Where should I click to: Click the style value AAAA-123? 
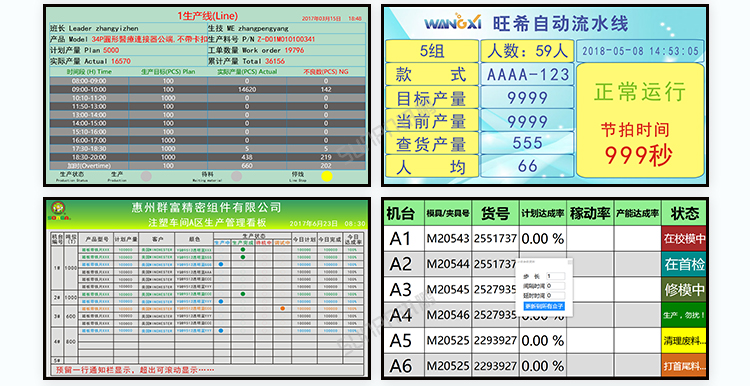528,74
